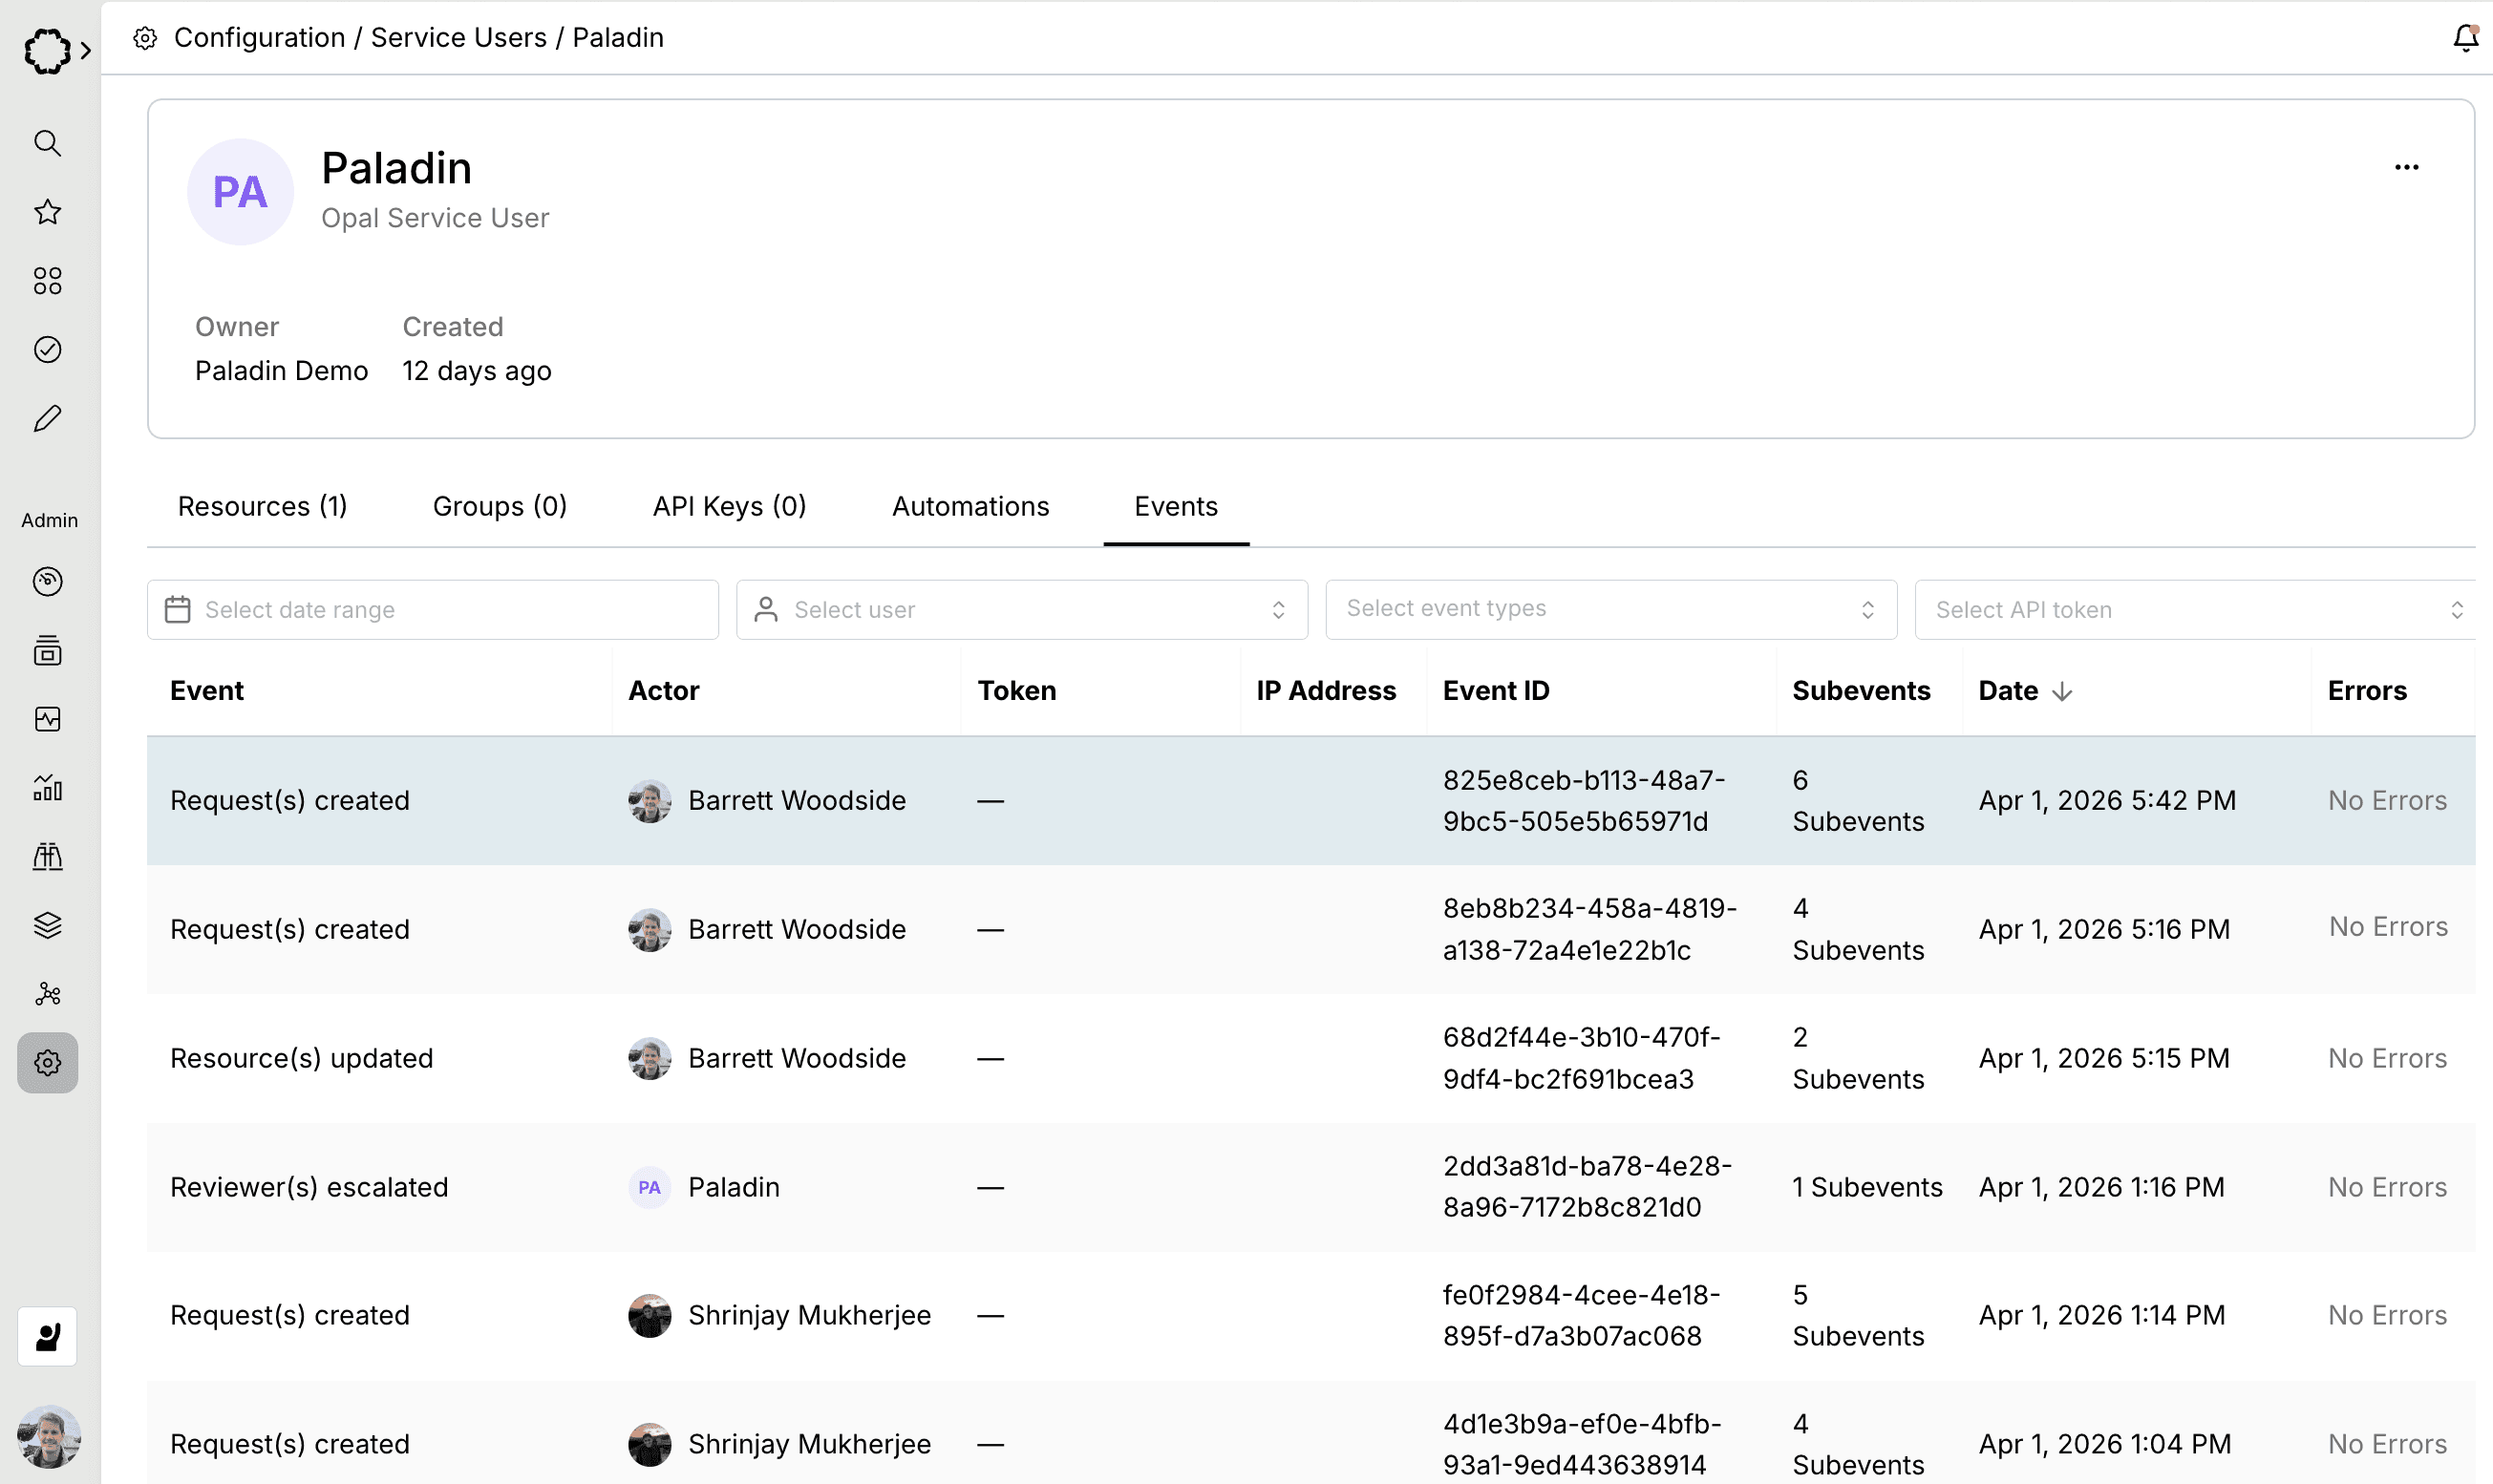Expand sidebar with chevron next to logo

tap(86, 50)
